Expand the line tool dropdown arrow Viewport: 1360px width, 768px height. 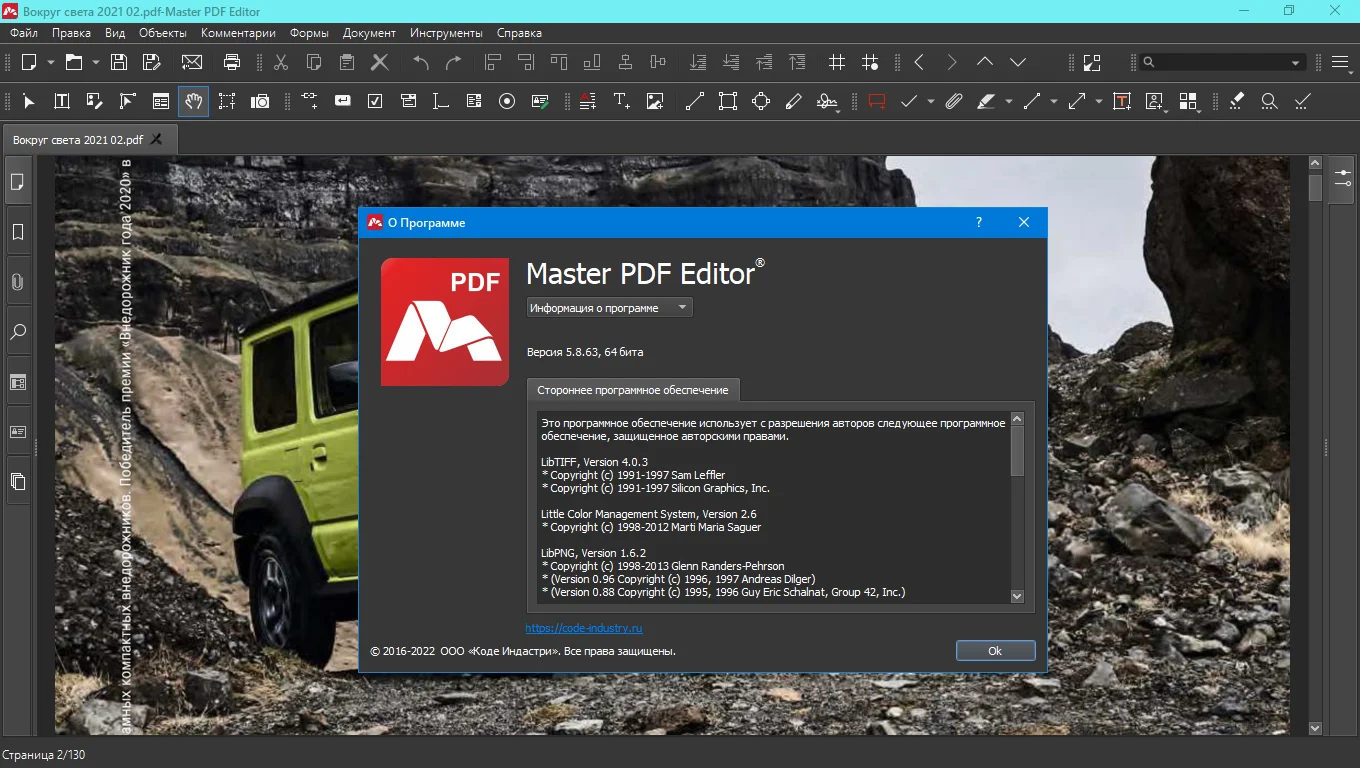coord(1053,102)
